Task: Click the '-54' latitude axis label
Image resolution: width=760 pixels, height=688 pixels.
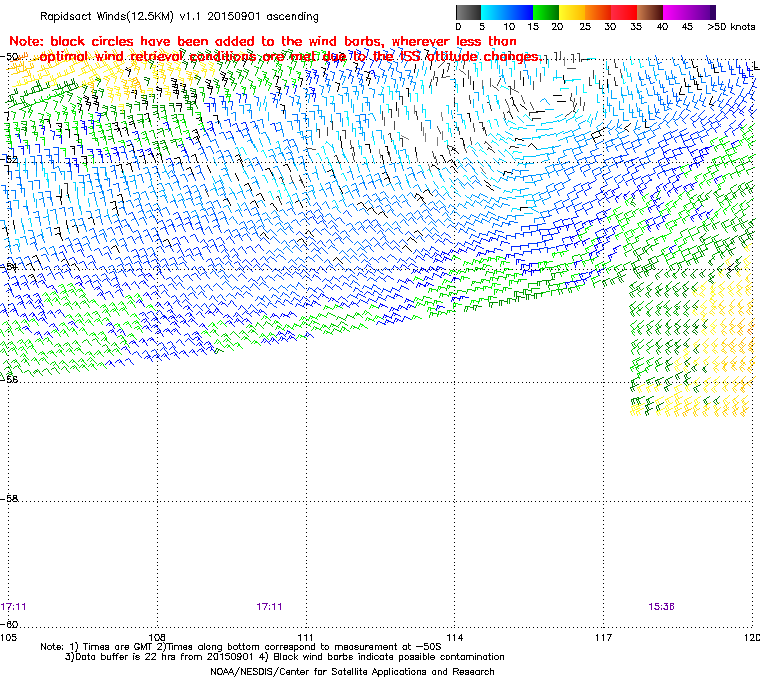Action: [x=9, y=267]
